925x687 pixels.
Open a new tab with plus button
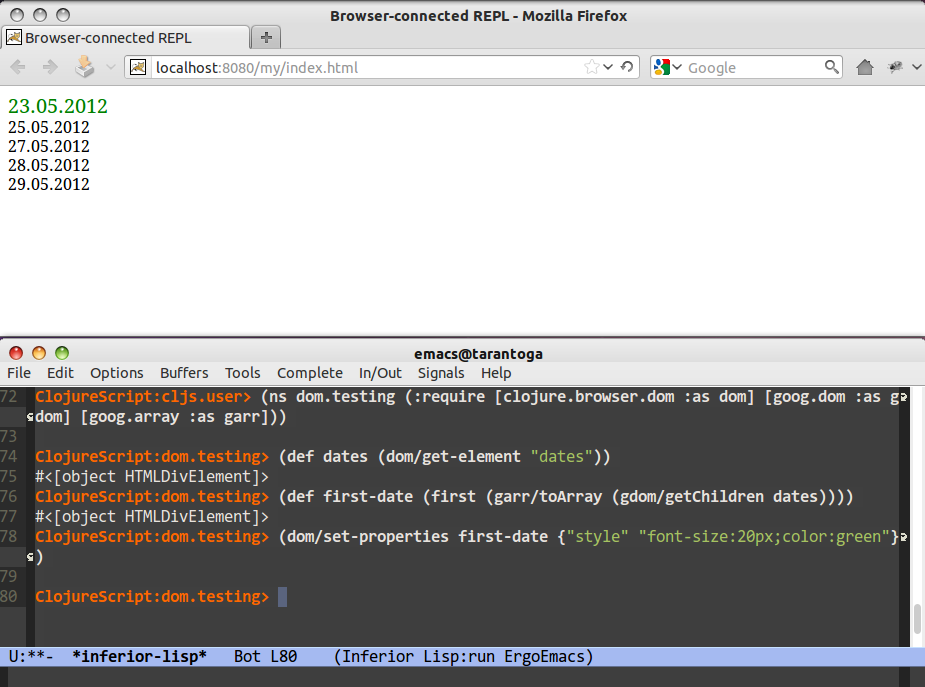[266, 37]
